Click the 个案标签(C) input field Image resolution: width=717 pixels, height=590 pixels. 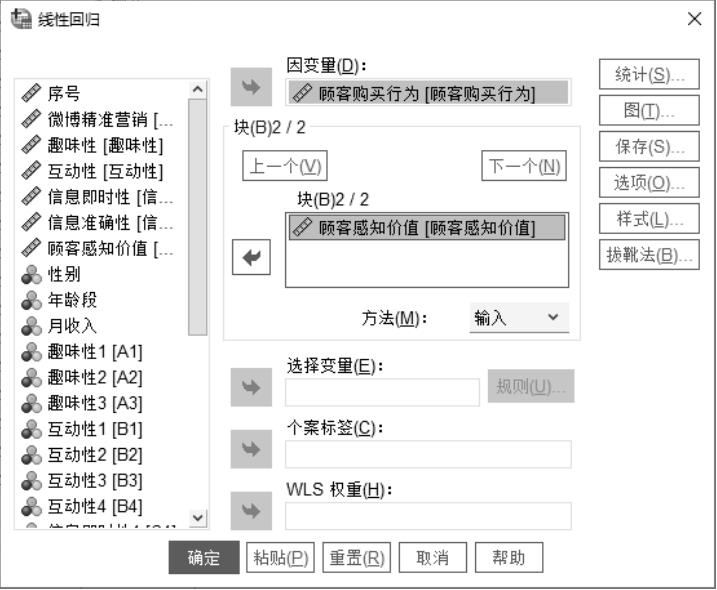[x=428, y=454]
